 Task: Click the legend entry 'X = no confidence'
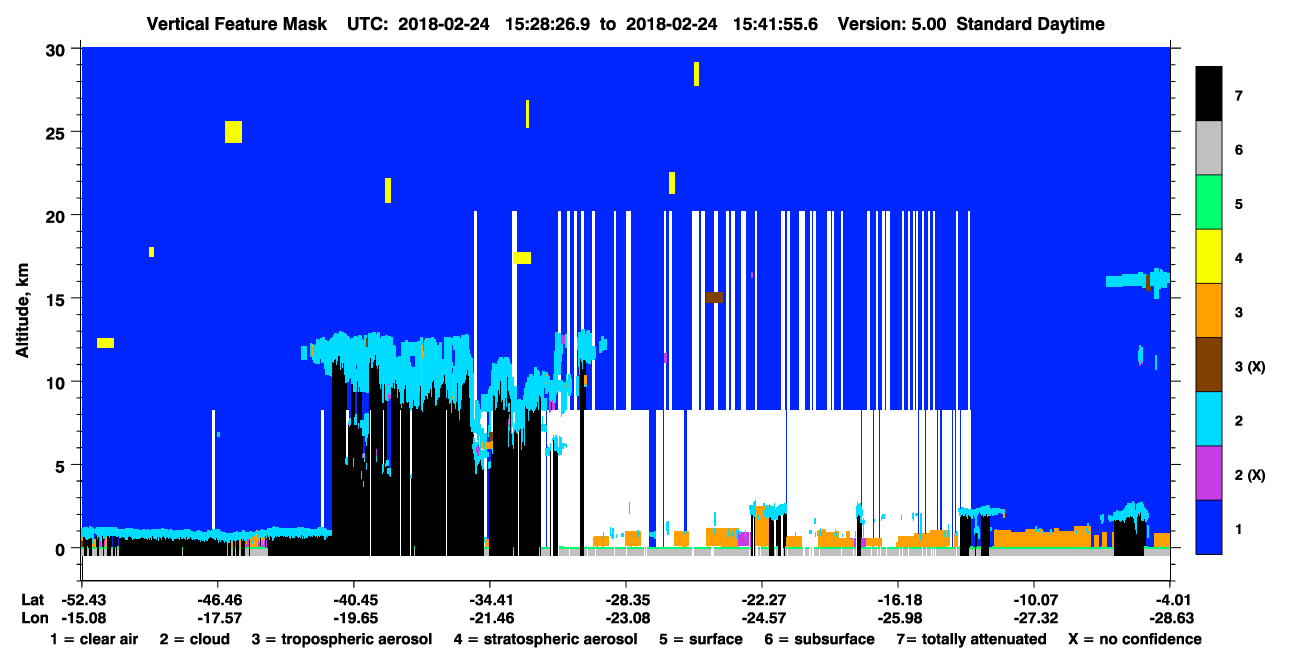click(1135, 639)
